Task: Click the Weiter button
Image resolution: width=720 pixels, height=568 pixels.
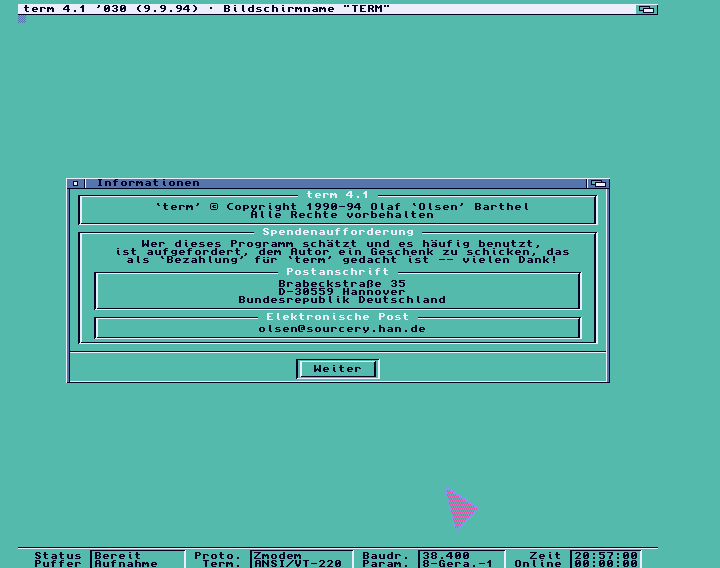Action: (x=338, y=369)
